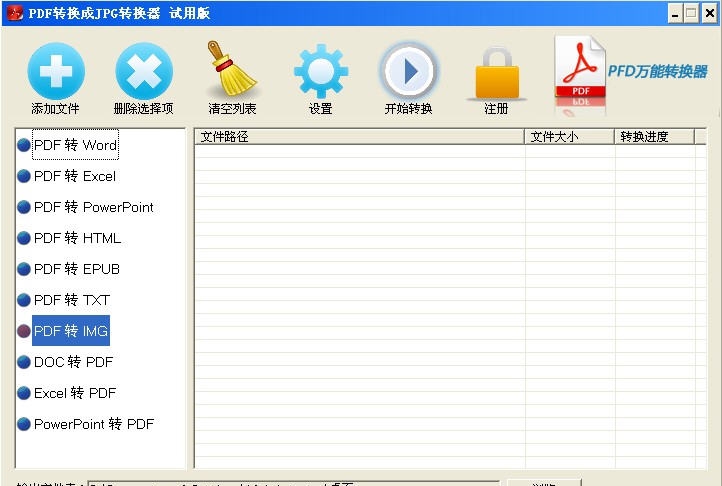Viewport: 722px width, 486px height.
Task: Minimize the converter window
Action: (675, 13)
